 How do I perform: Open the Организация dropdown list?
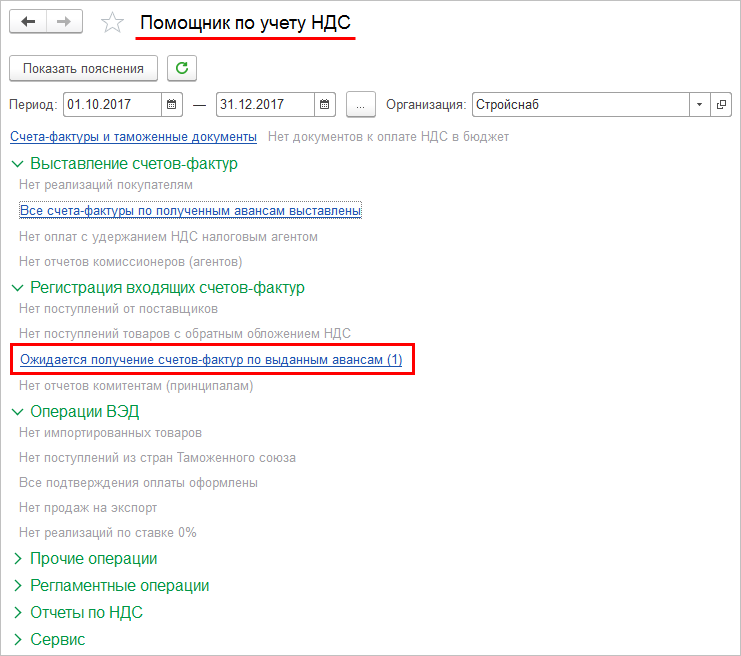coord(698,104)
